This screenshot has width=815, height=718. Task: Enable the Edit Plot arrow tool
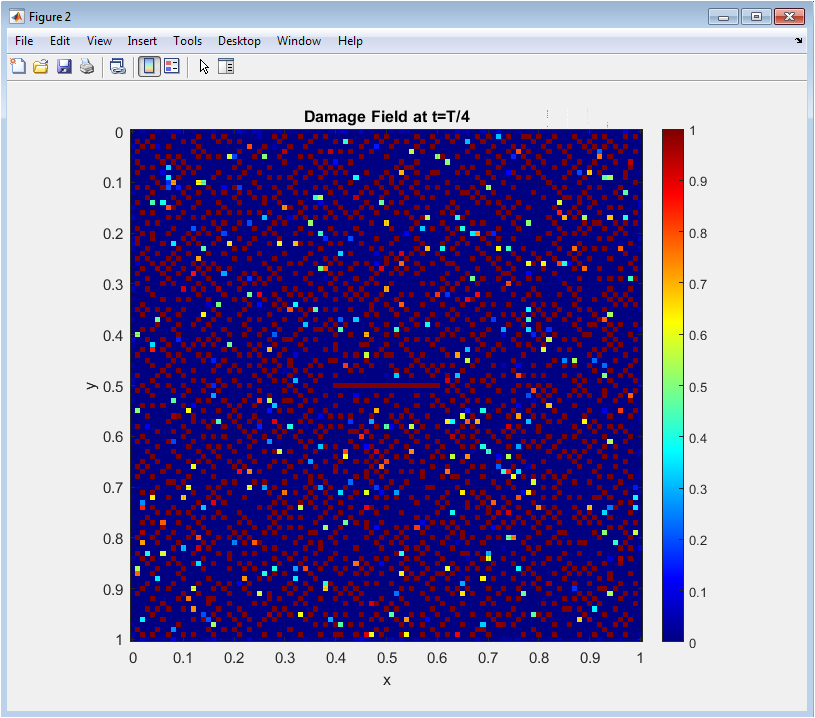point(204,67)
